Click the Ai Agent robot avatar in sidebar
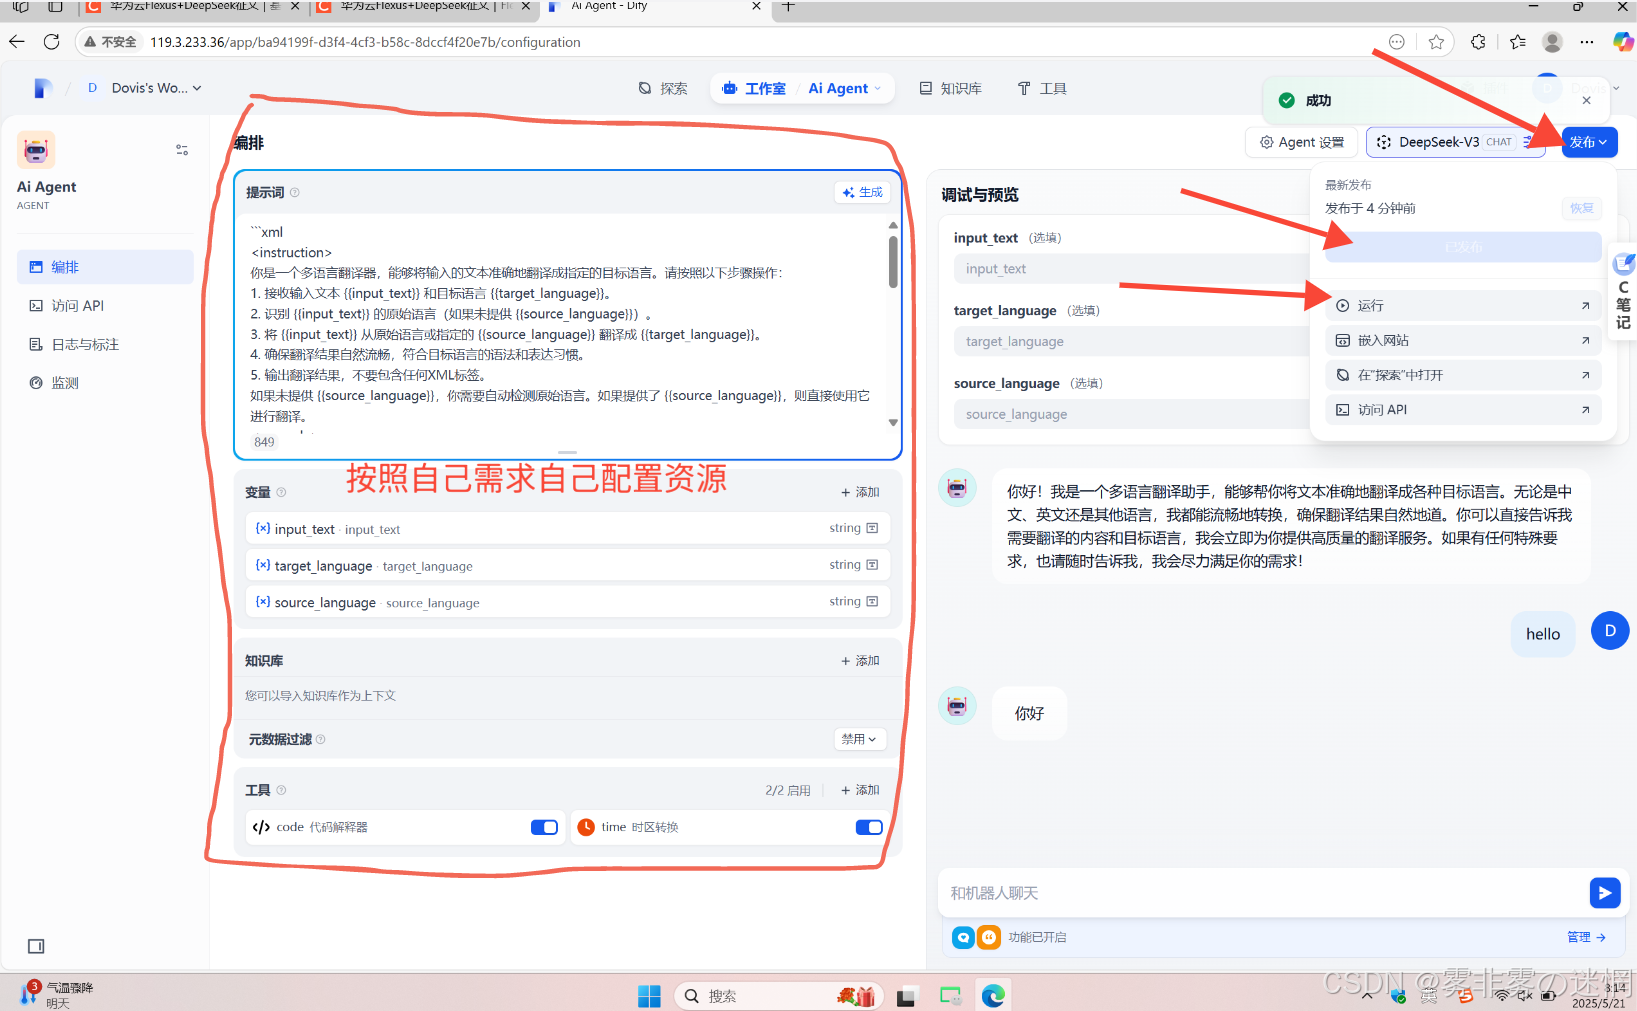The width and height of the screenshot is (1637, 1011). point(36,150)
